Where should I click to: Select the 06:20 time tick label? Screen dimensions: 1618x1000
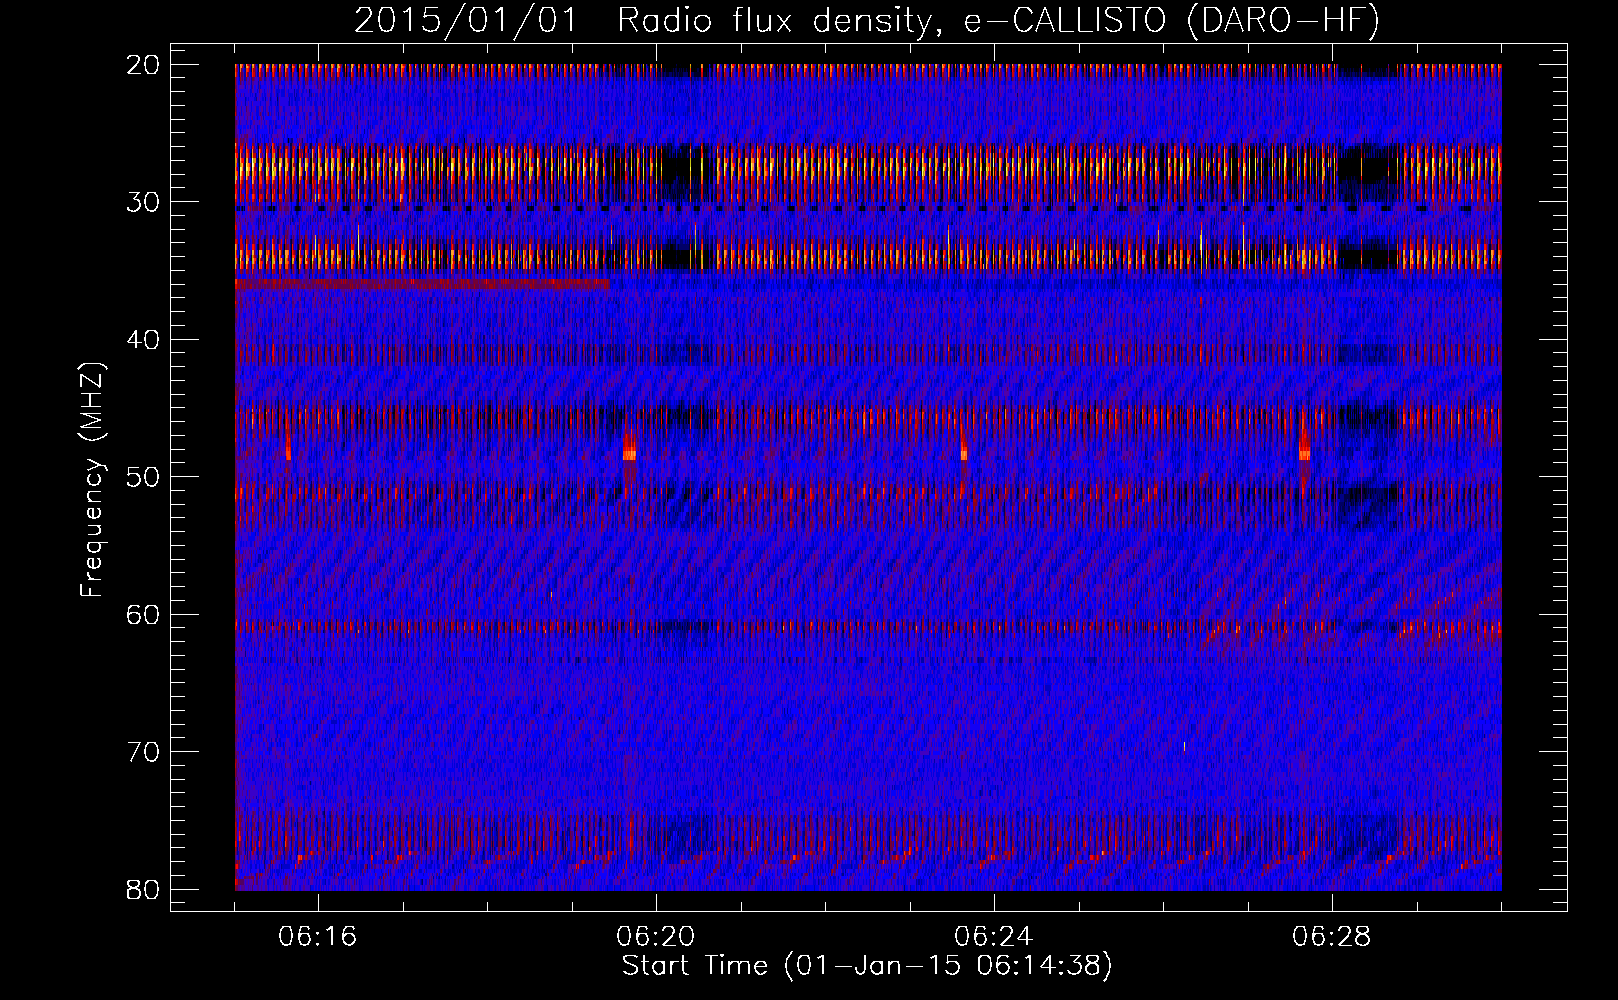coord(656,937)
